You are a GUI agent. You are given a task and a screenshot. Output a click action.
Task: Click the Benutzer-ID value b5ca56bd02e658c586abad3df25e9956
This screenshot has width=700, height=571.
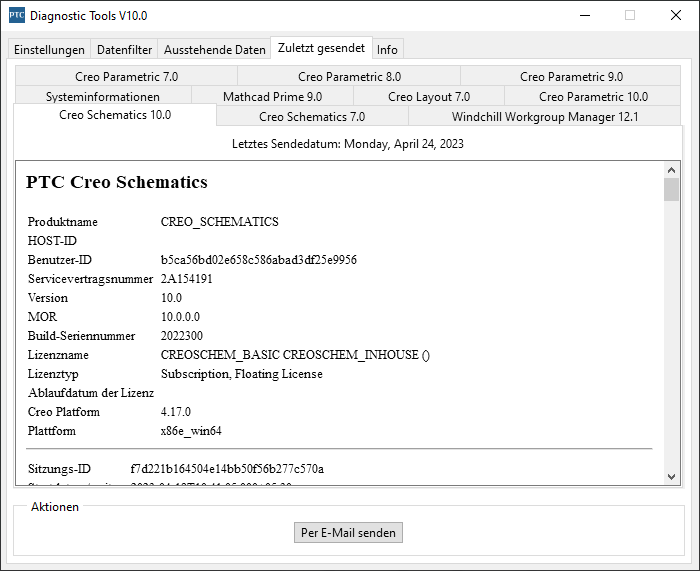(258, 260)
